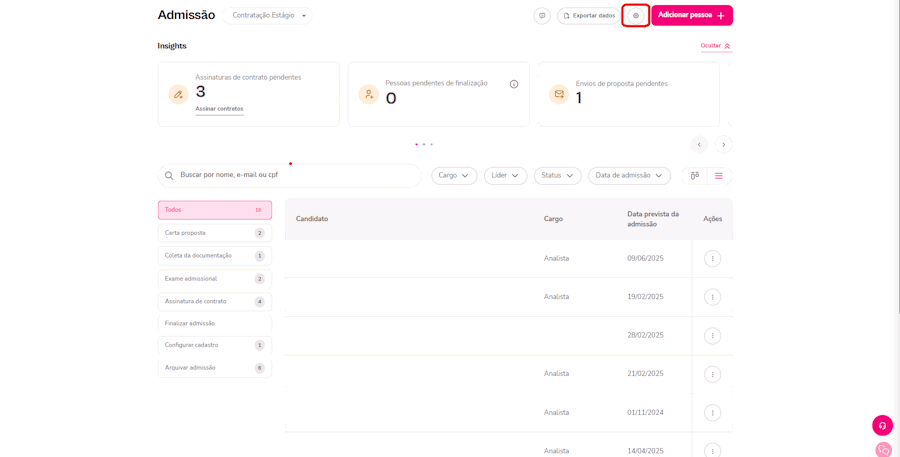Open Assinar contratos link
Viewport: 900px width, 457px height.
219,109
